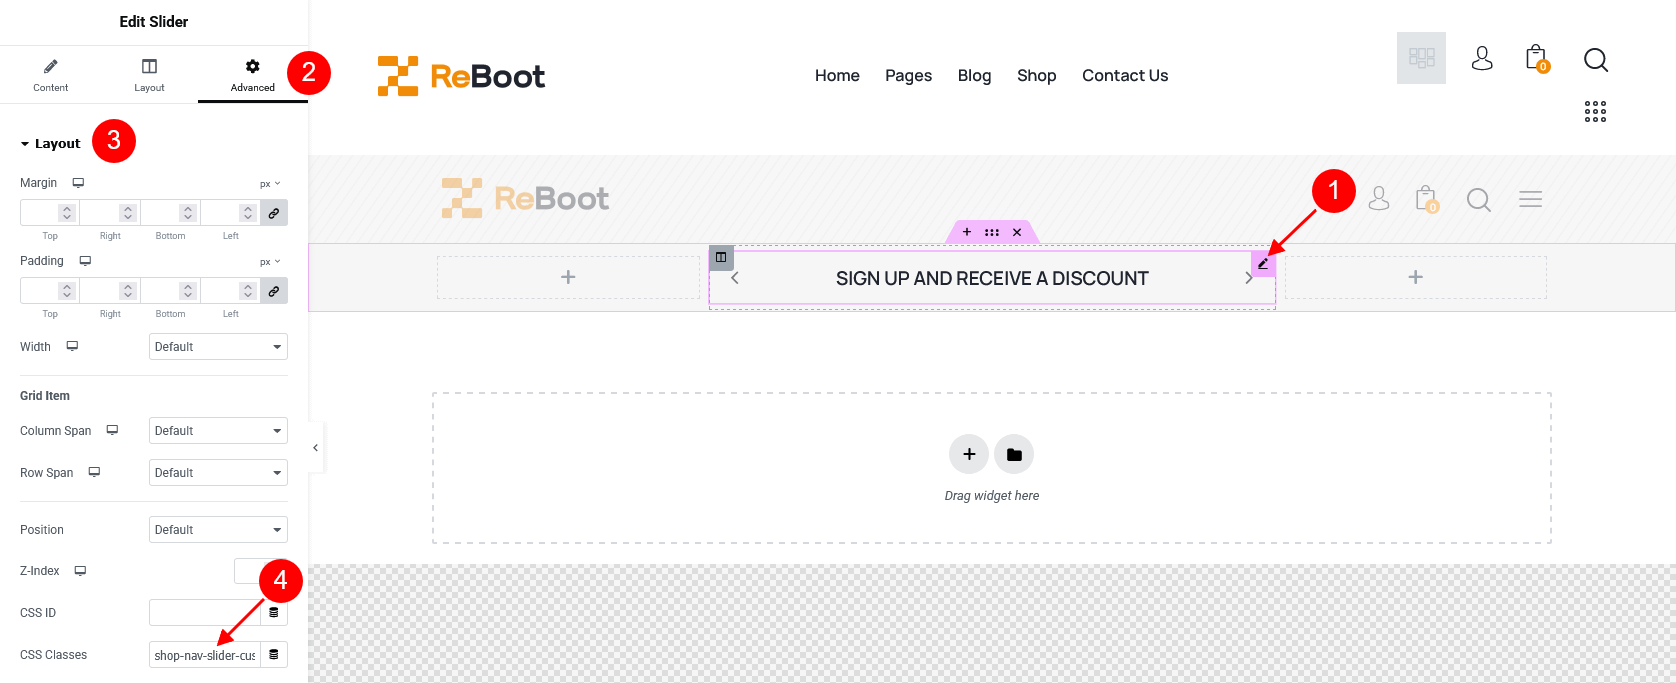Open top header shopping cart icon

(x=1537, y=58)
